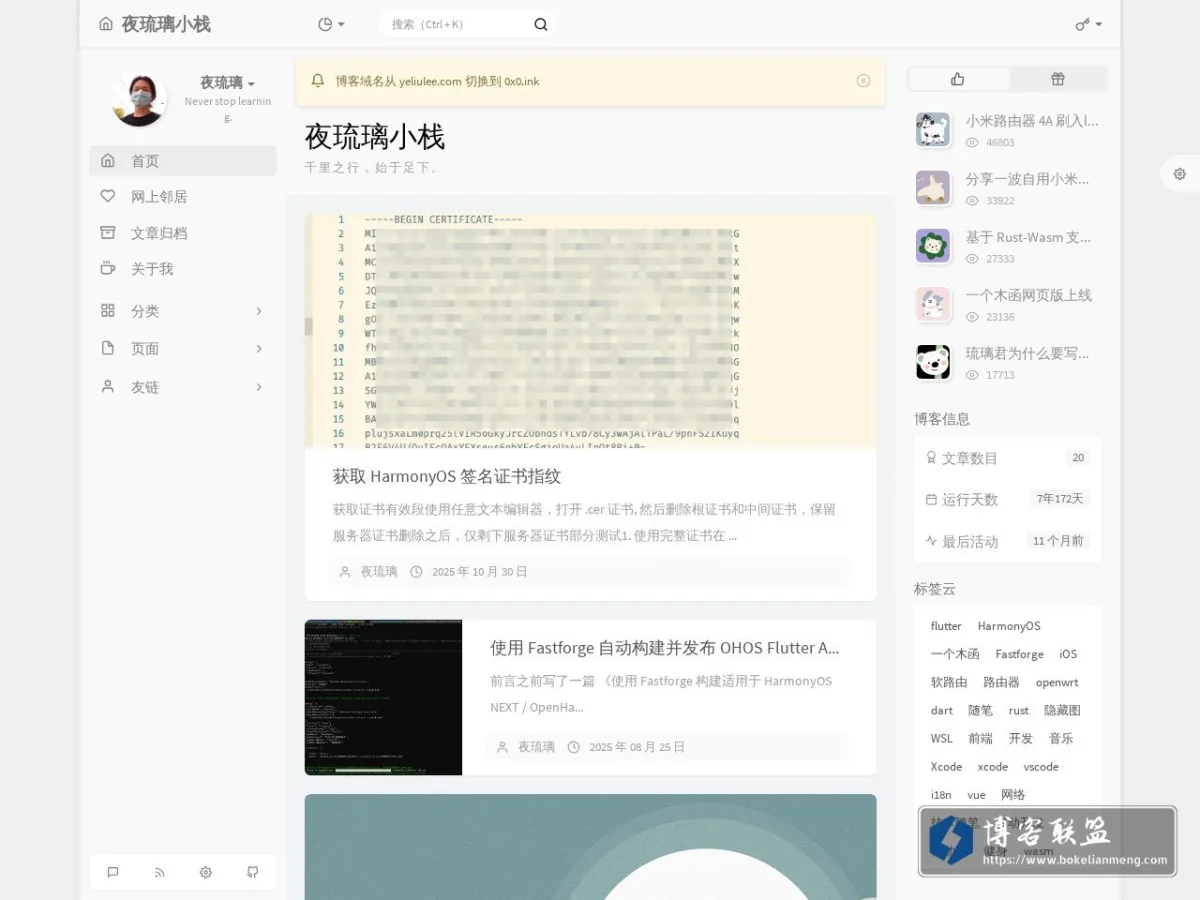The height and width of the screenshot is (900, 1200).
Task: Select the 音乐 tag
Action: (x=1061, y=738)
